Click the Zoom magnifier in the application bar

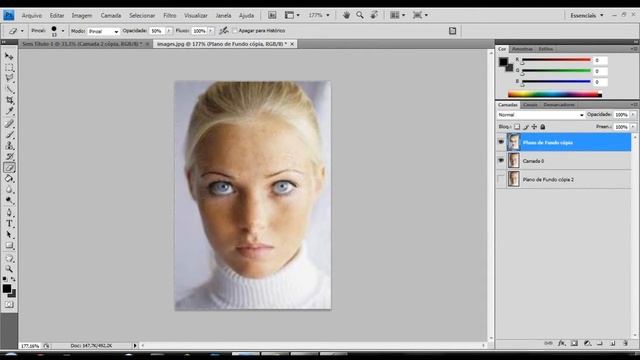[x=360, y=15]
